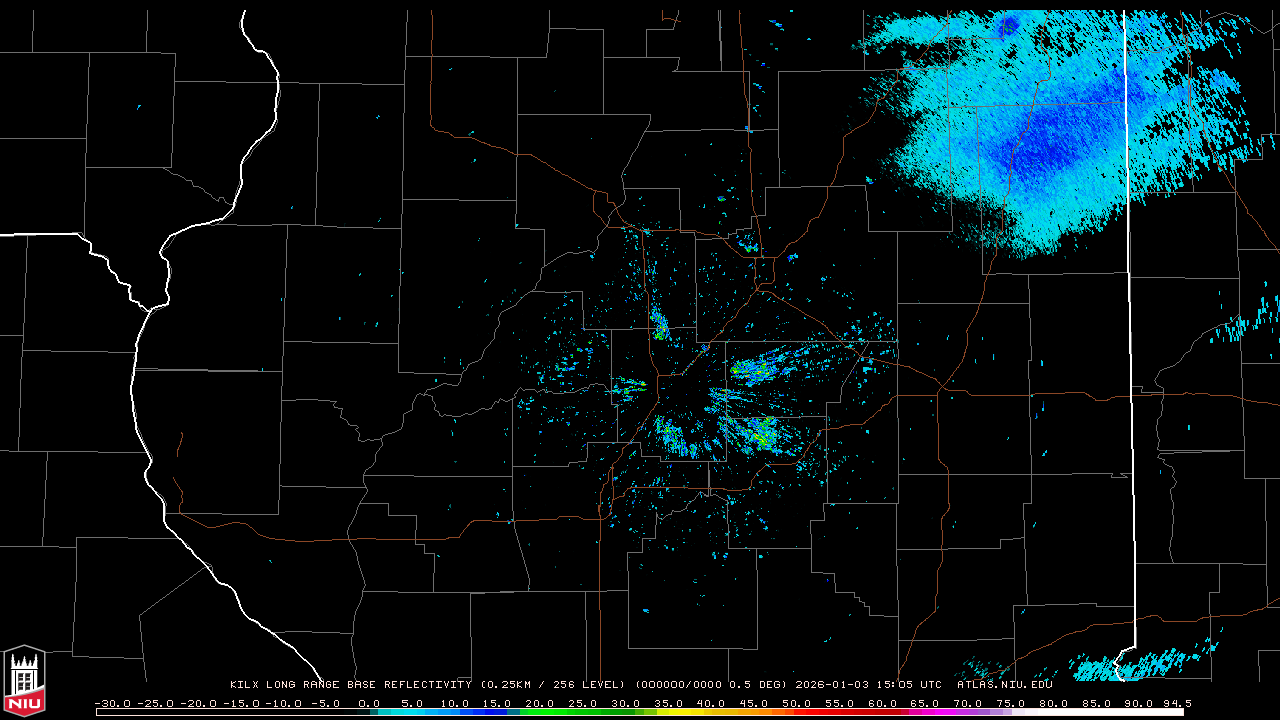1280x720 pixels.
Task: Click the NIU castle logo
Action: 24,682
